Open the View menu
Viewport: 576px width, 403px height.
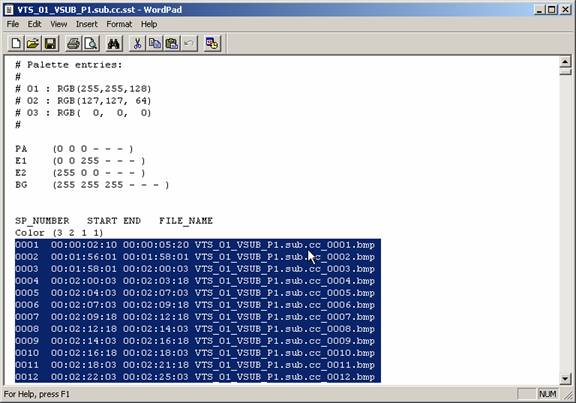tap(58, 24)
